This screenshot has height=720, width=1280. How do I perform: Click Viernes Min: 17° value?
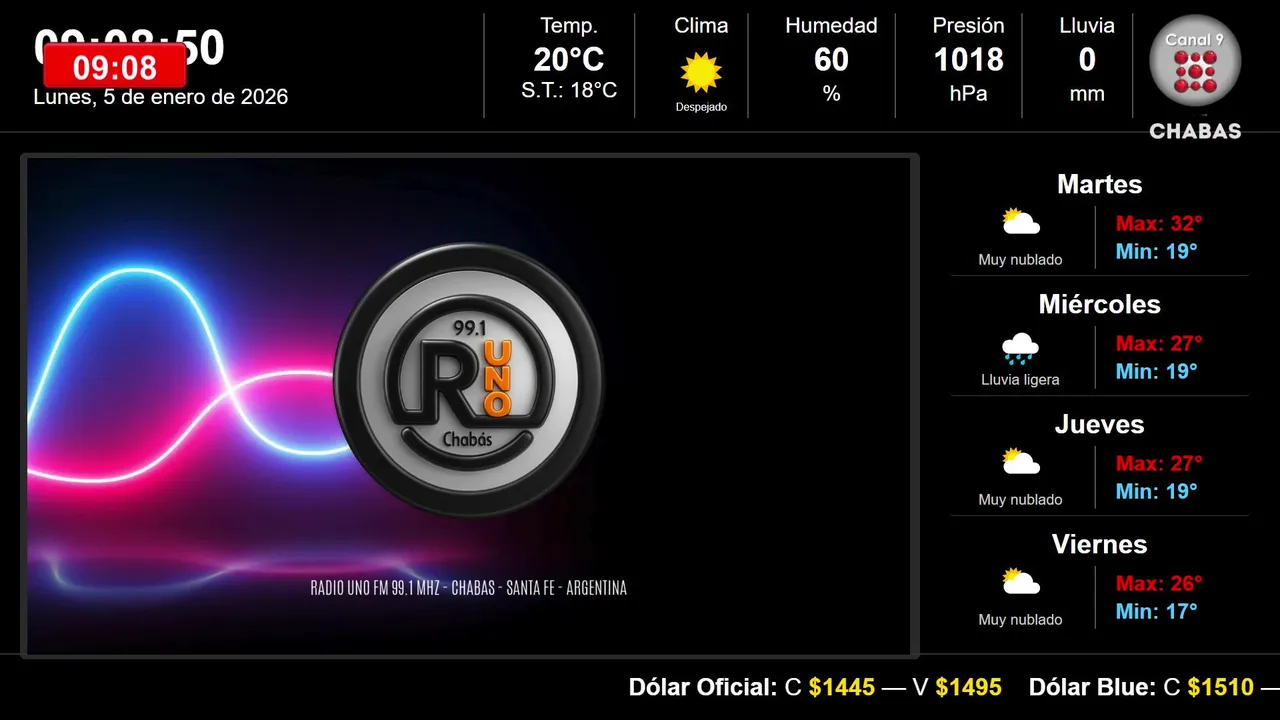tap(1156, 611)
